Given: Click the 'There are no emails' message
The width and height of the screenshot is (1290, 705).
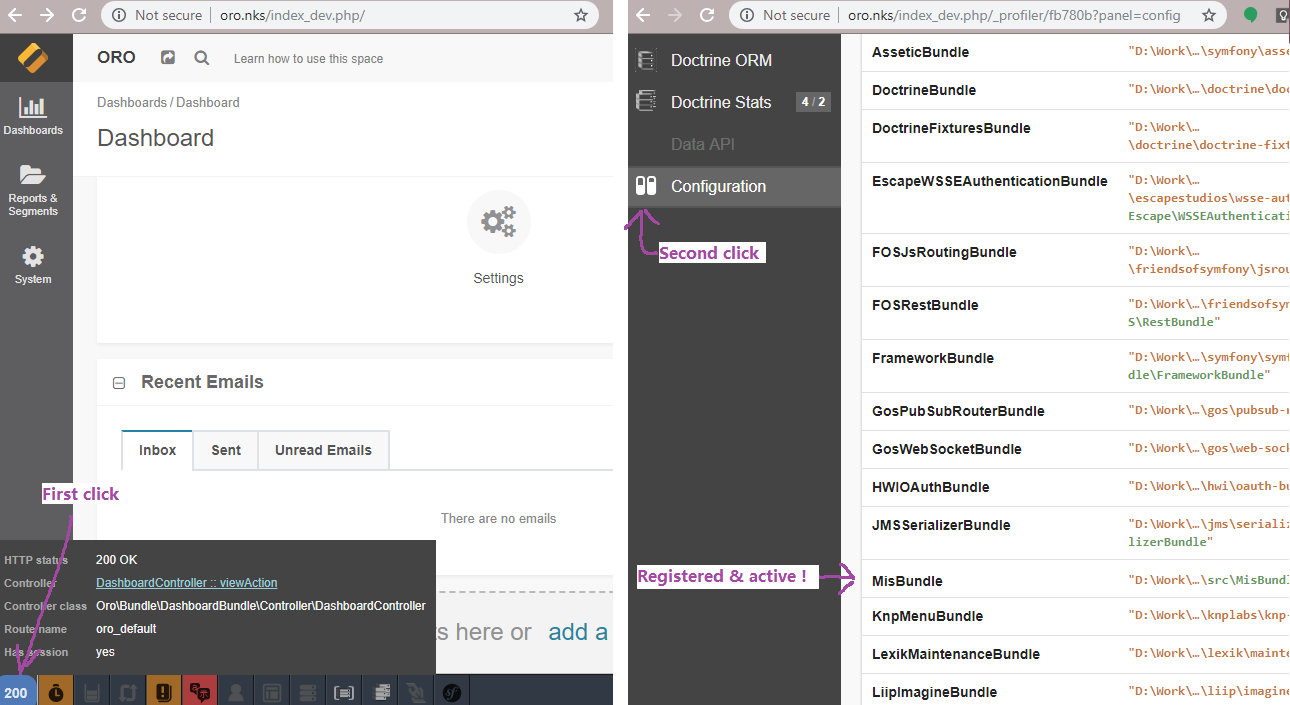Looking at the screenshot, I should pyautogui.click(x=498, y=518).
